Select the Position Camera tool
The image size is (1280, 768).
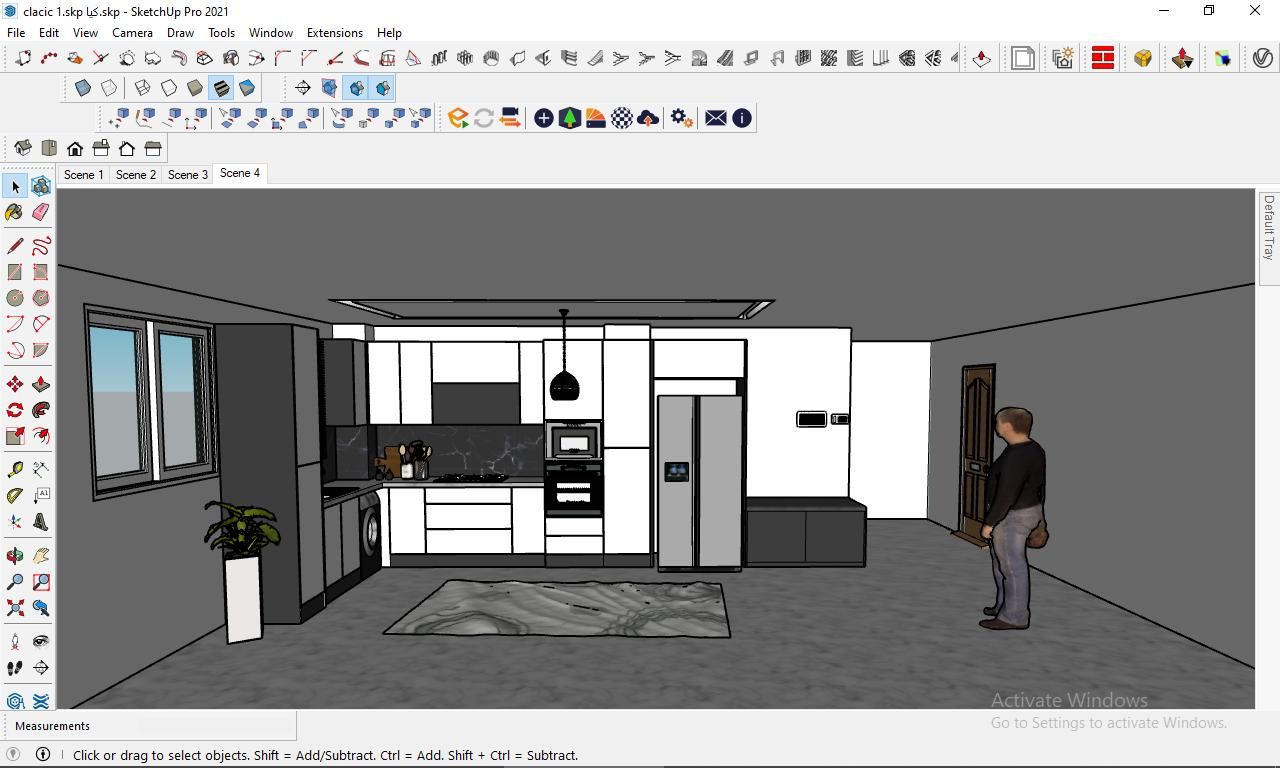(15, 641)
